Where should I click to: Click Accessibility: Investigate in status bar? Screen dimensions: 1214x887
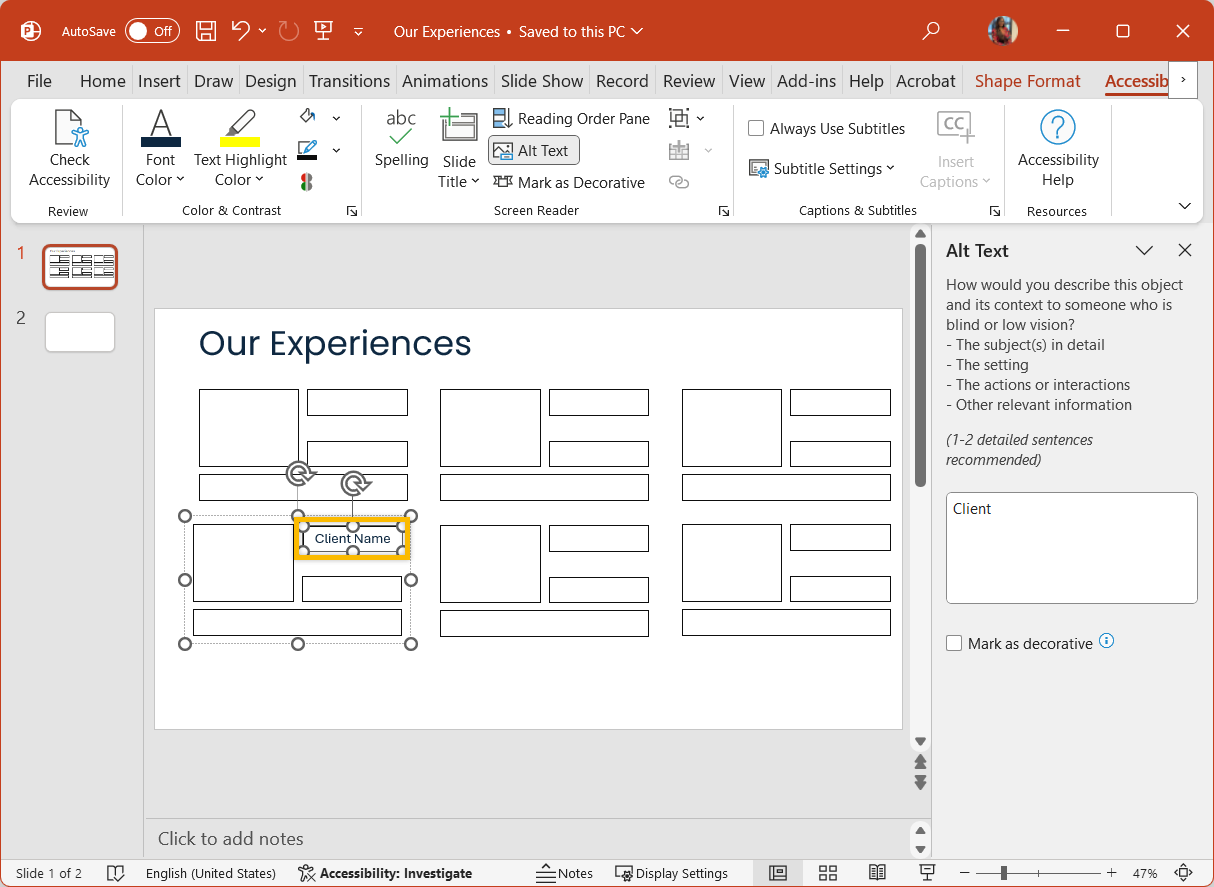[x=385, y=873]
